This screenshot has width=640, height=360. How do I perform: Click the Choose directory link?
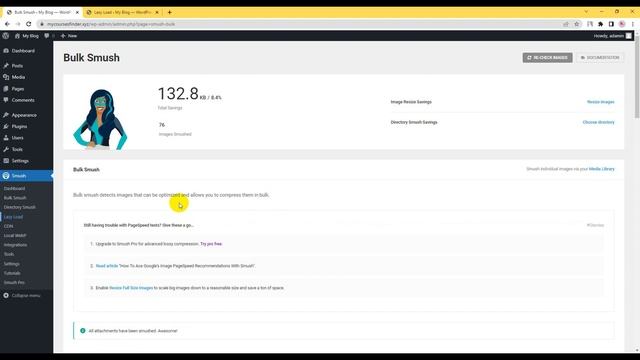point(598,122)
